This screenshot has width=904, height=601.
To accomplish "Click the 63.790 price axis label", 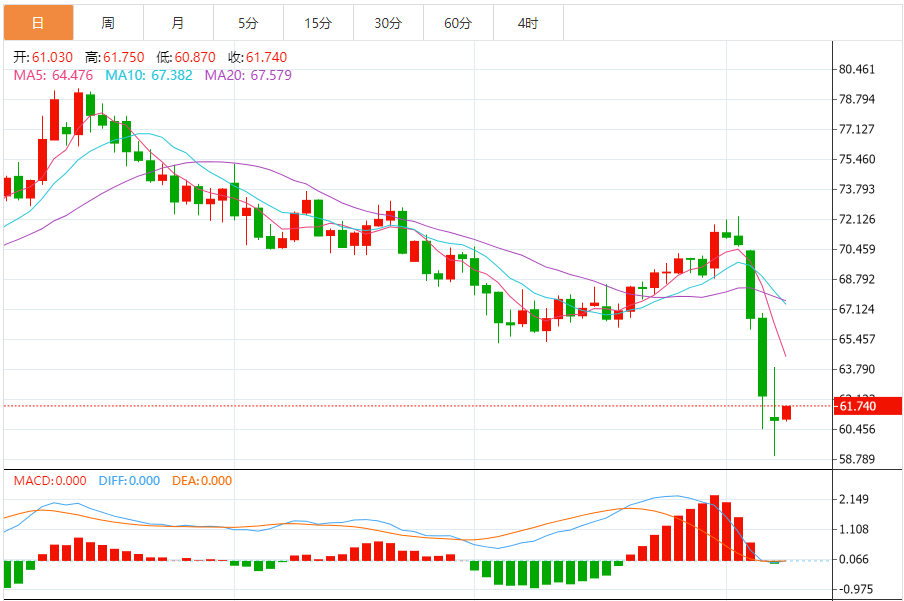I will 857,369.
